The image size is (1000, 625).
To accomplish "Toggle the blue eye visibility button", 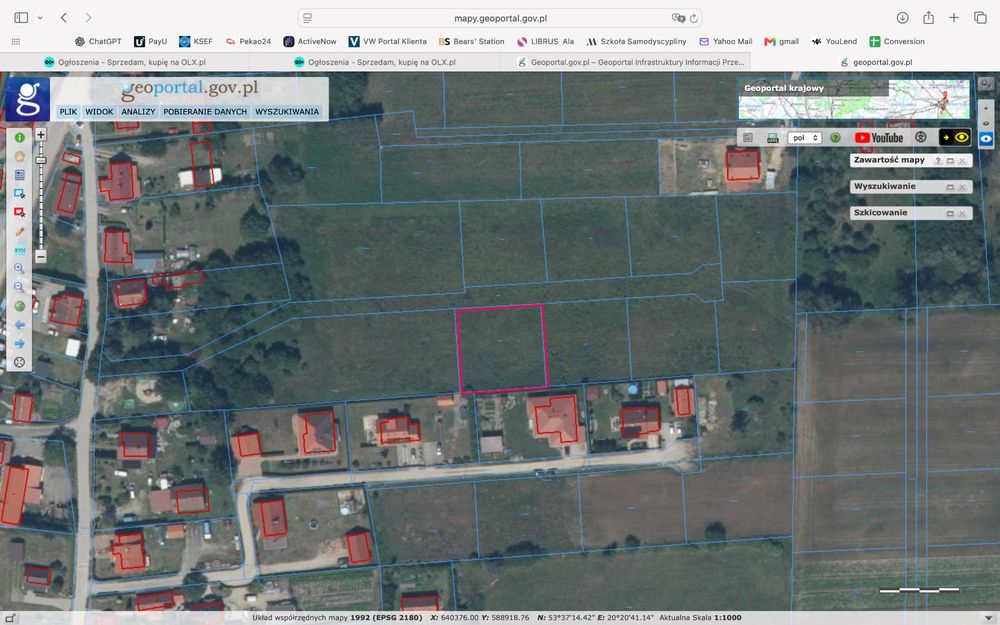I will pyautogui.click(x=986, y=138).
